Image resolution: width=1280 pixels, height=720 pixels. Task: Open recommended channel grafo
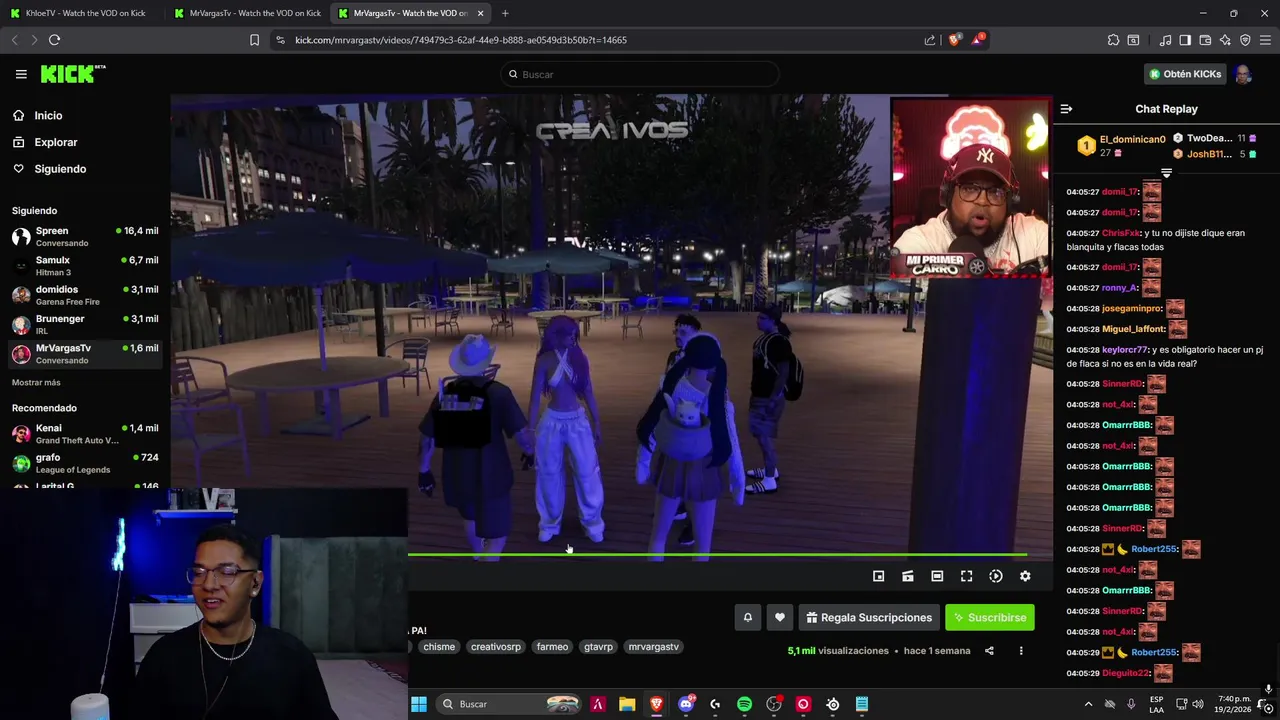[x=85, y=463]
